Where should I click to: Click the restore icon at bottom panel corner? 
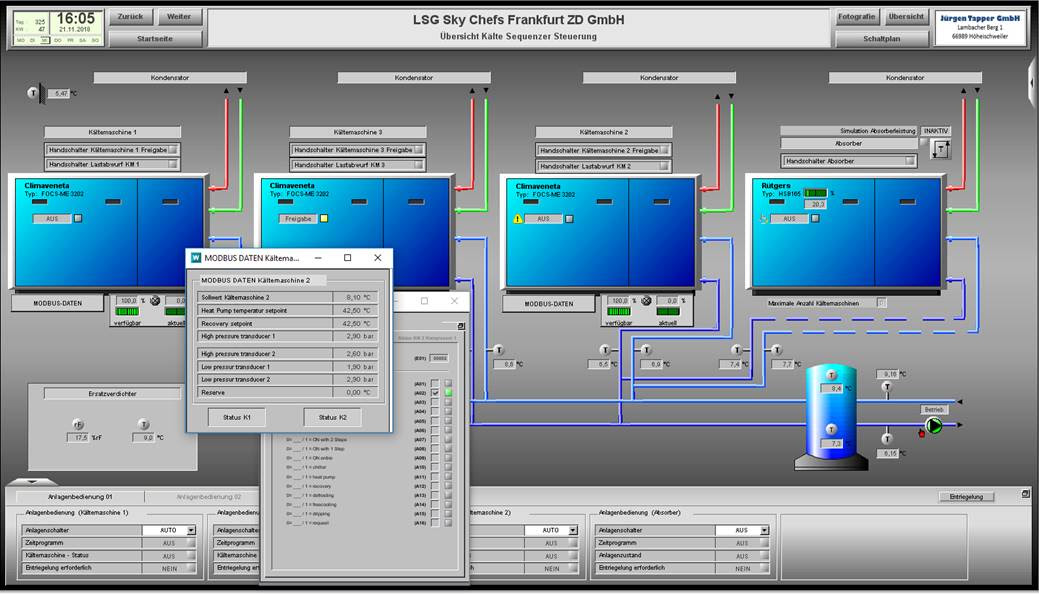pos(1025,493)
